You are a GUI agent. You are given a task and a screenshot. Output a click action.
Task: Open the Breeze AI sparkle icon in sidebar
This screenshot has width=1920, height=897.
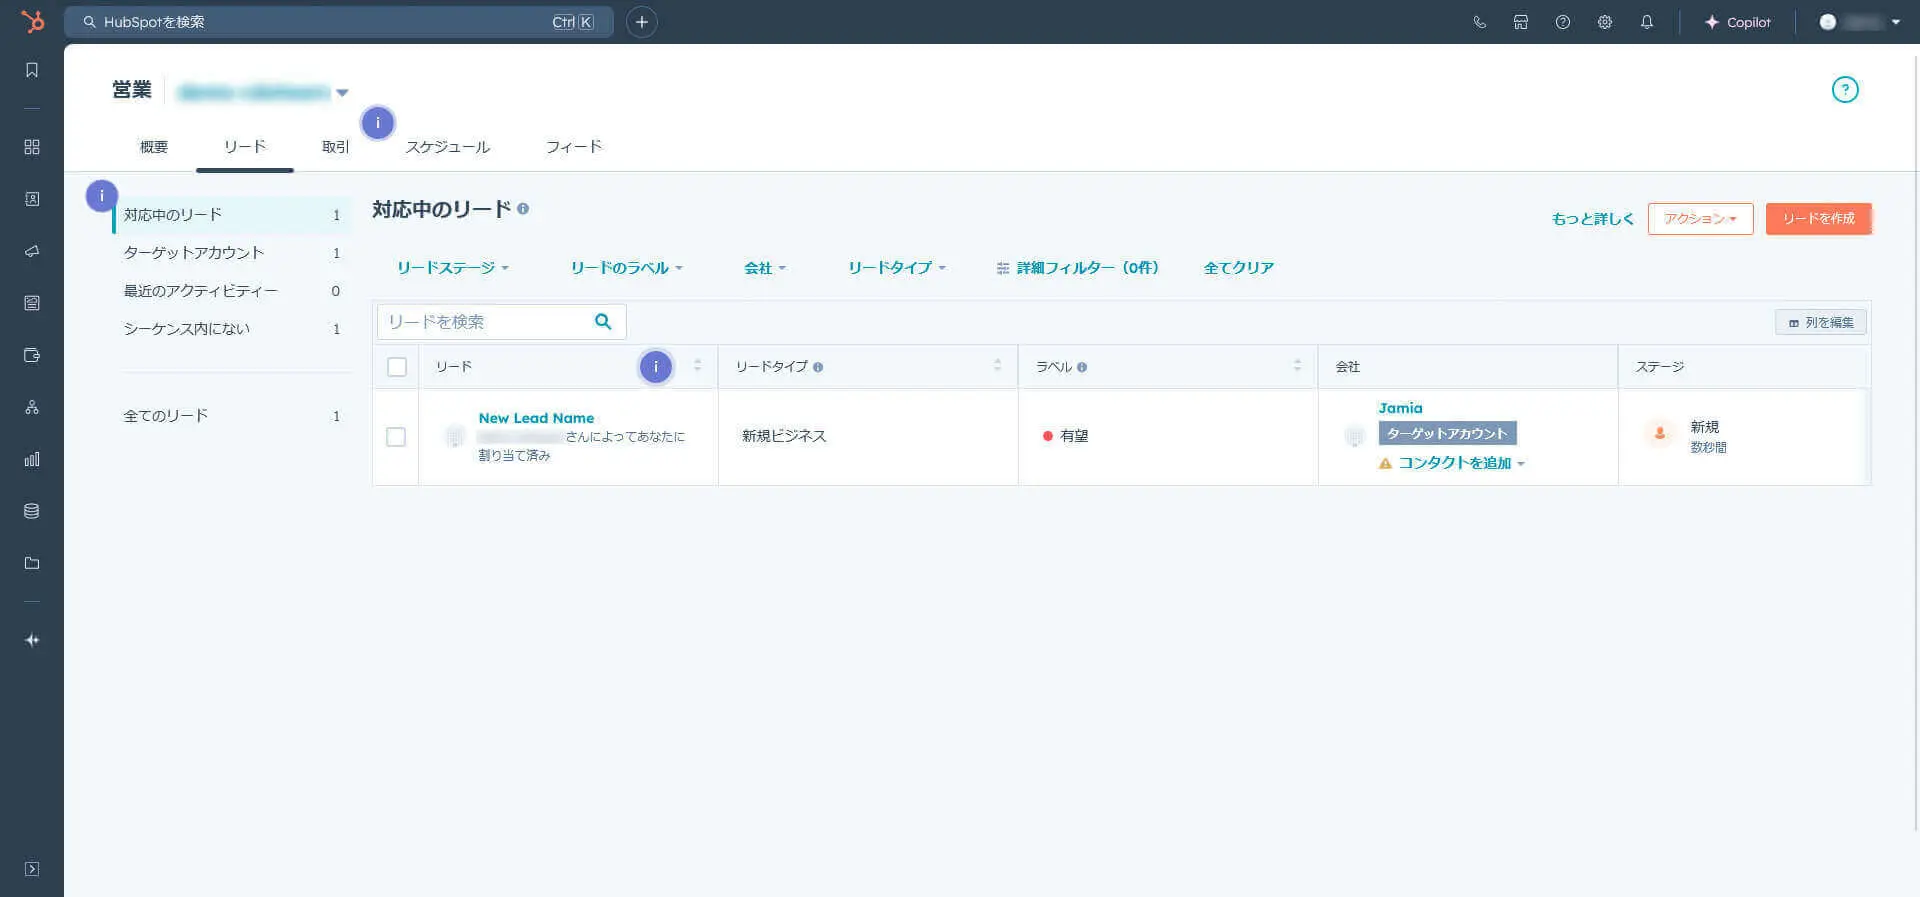click(x=32, y=640)
